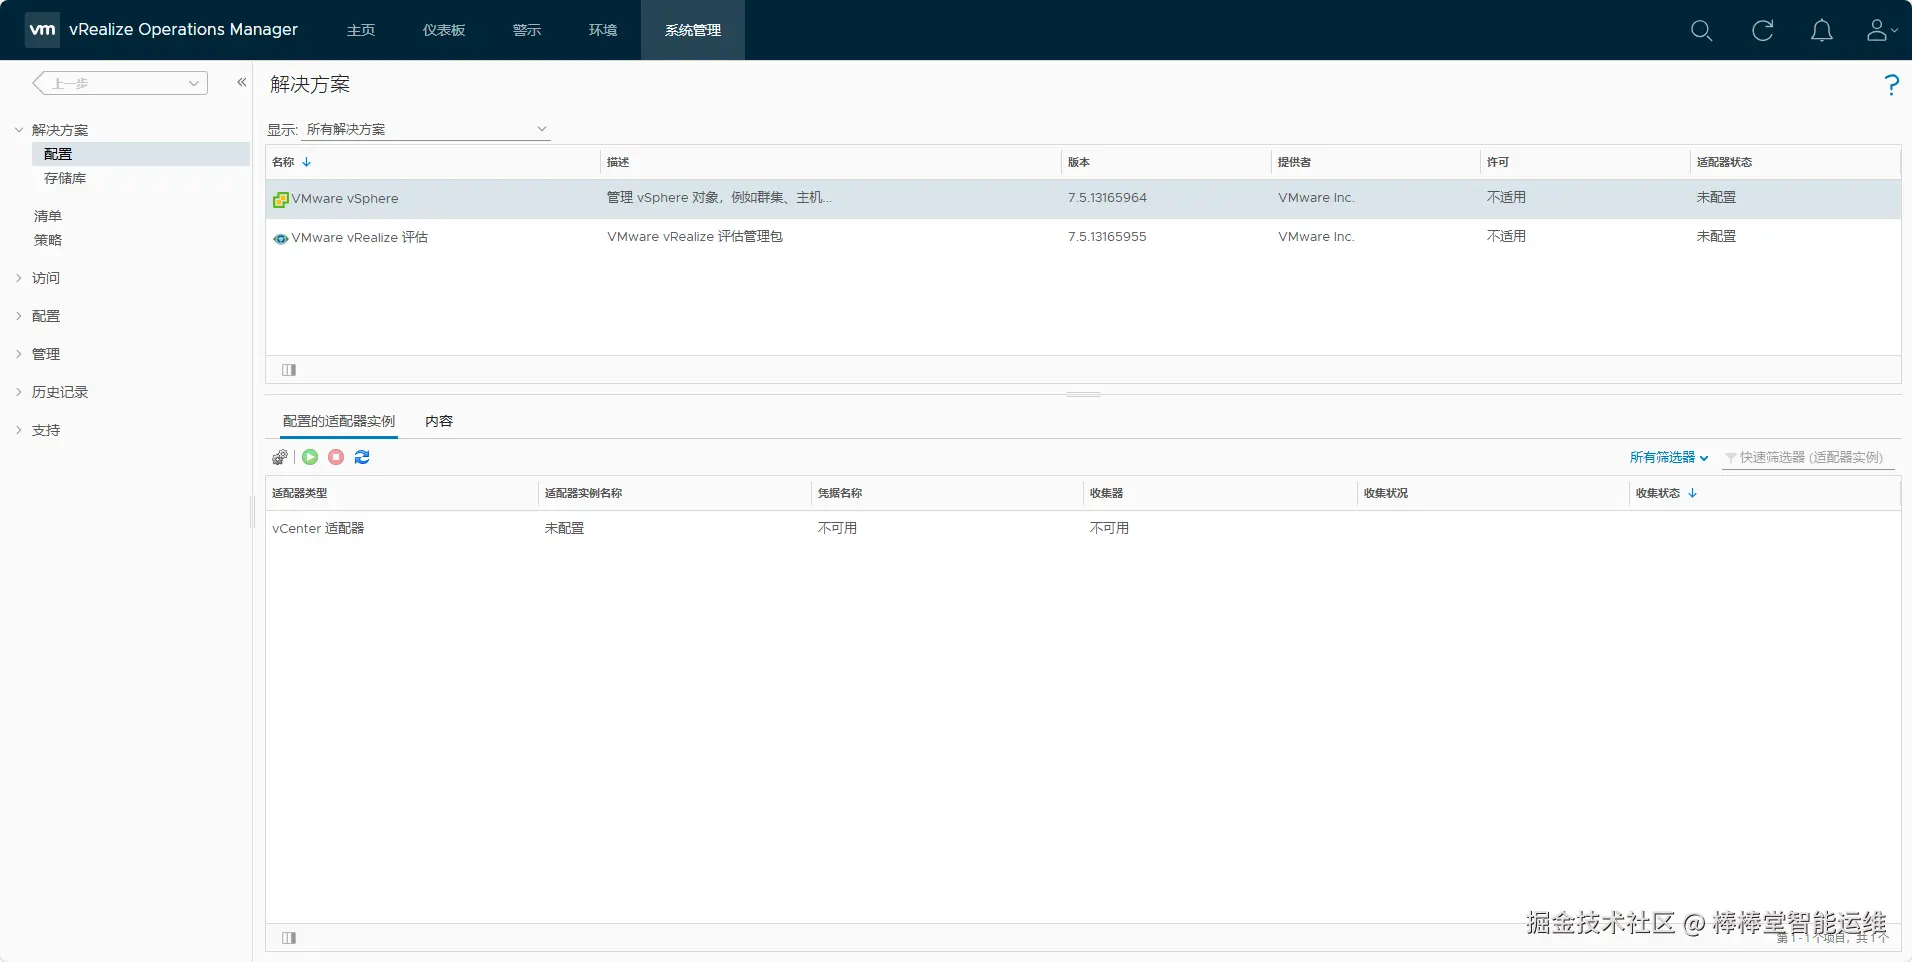This screenshot has height=962, width=1912.
Task: Click the 收集器 column header
Action: tap(1220, 493)
